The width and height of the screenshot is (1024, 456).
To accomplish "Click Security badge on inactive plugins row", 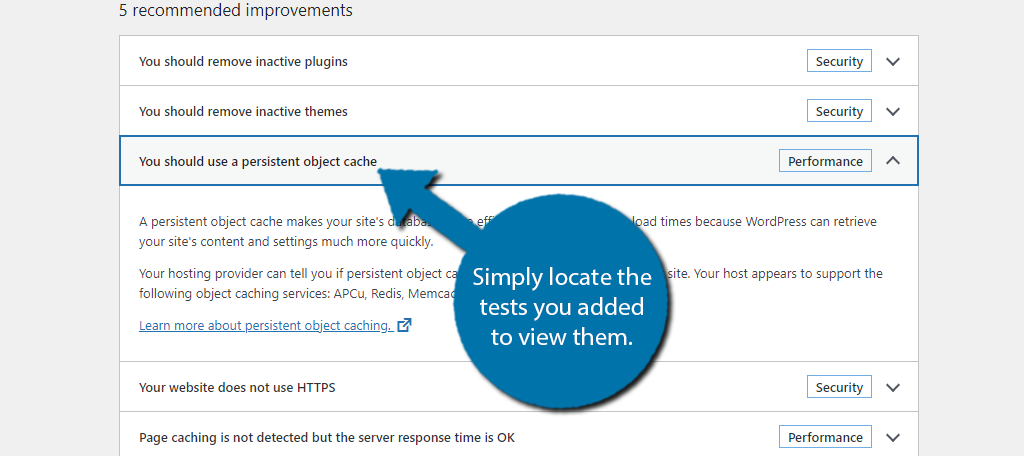I will pyautogui.click(x=839, y=61).
